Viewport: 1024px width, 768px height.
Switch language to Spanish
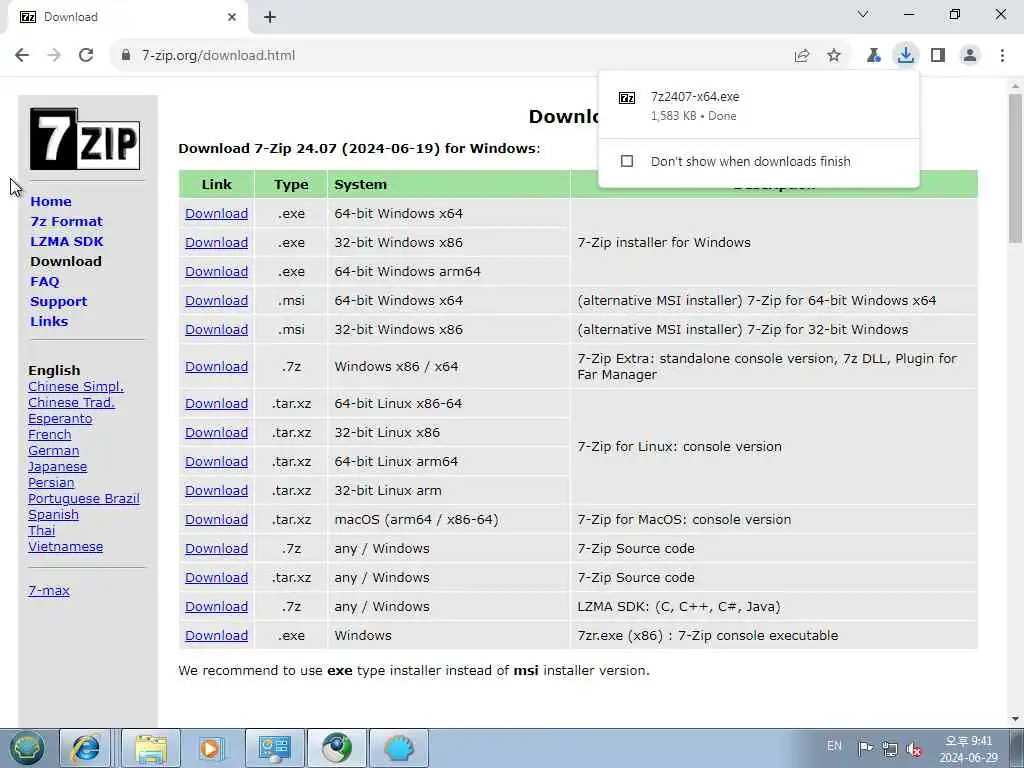54,515
